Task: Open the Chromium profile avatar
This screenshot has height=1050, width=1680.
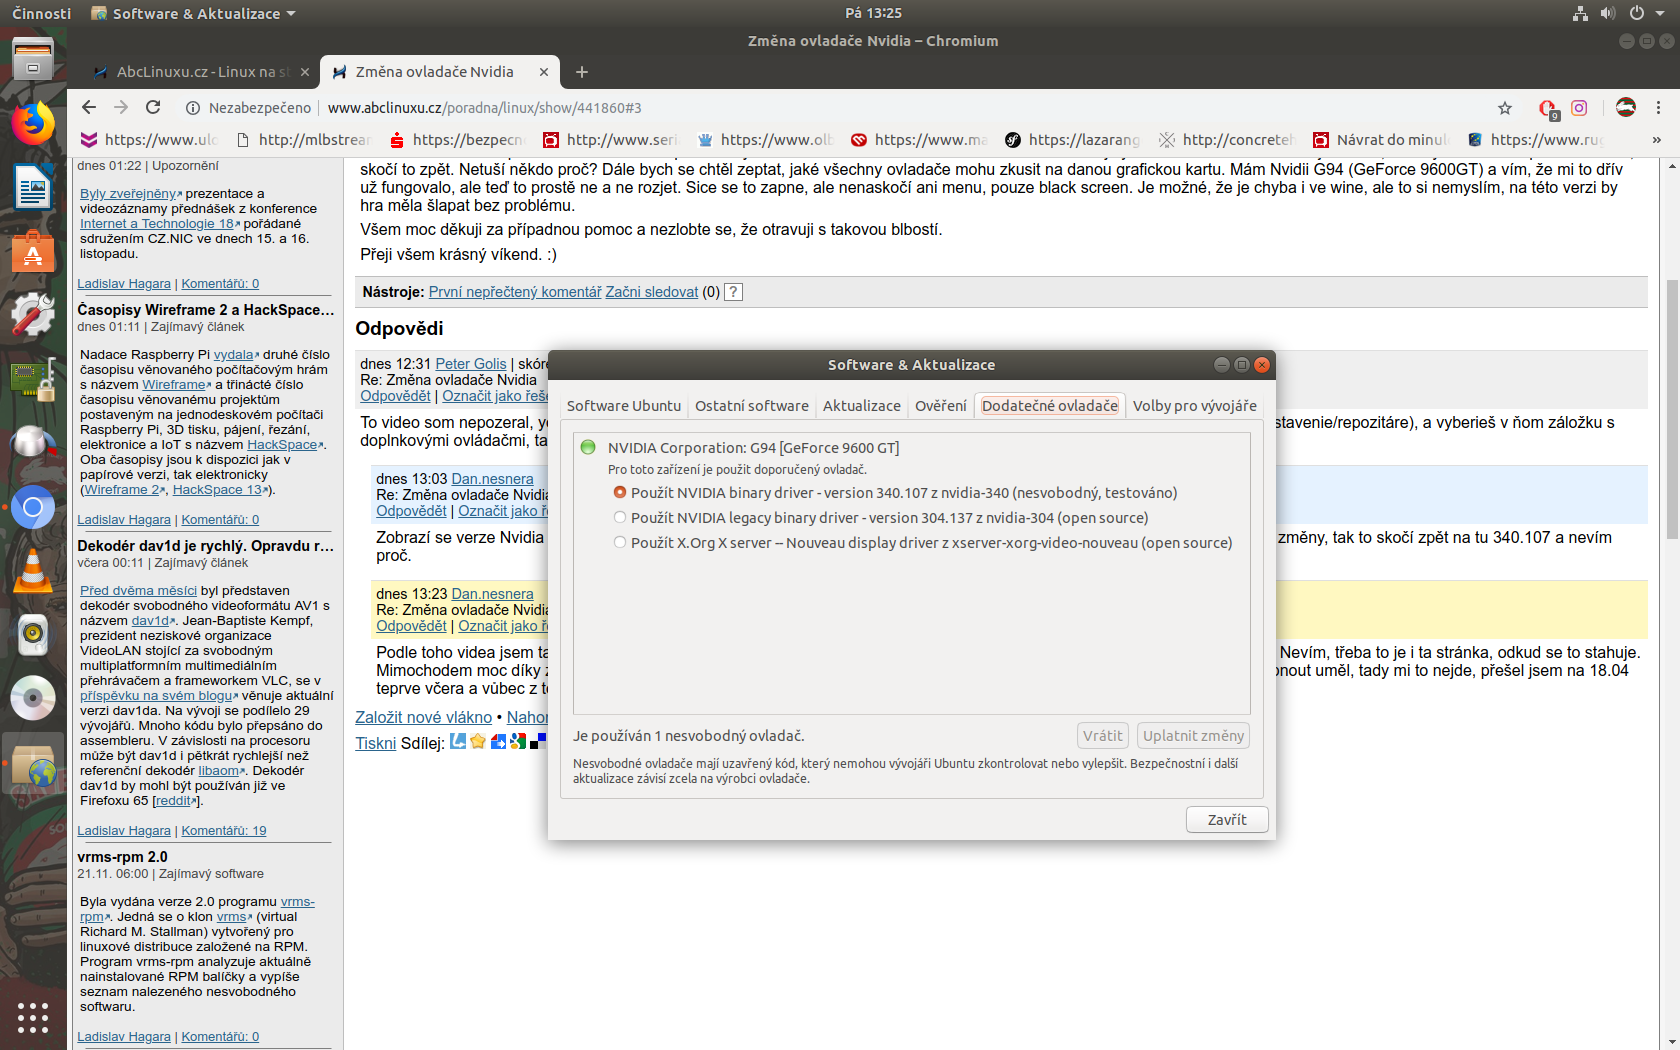Action: click(x=1626, y=107)
